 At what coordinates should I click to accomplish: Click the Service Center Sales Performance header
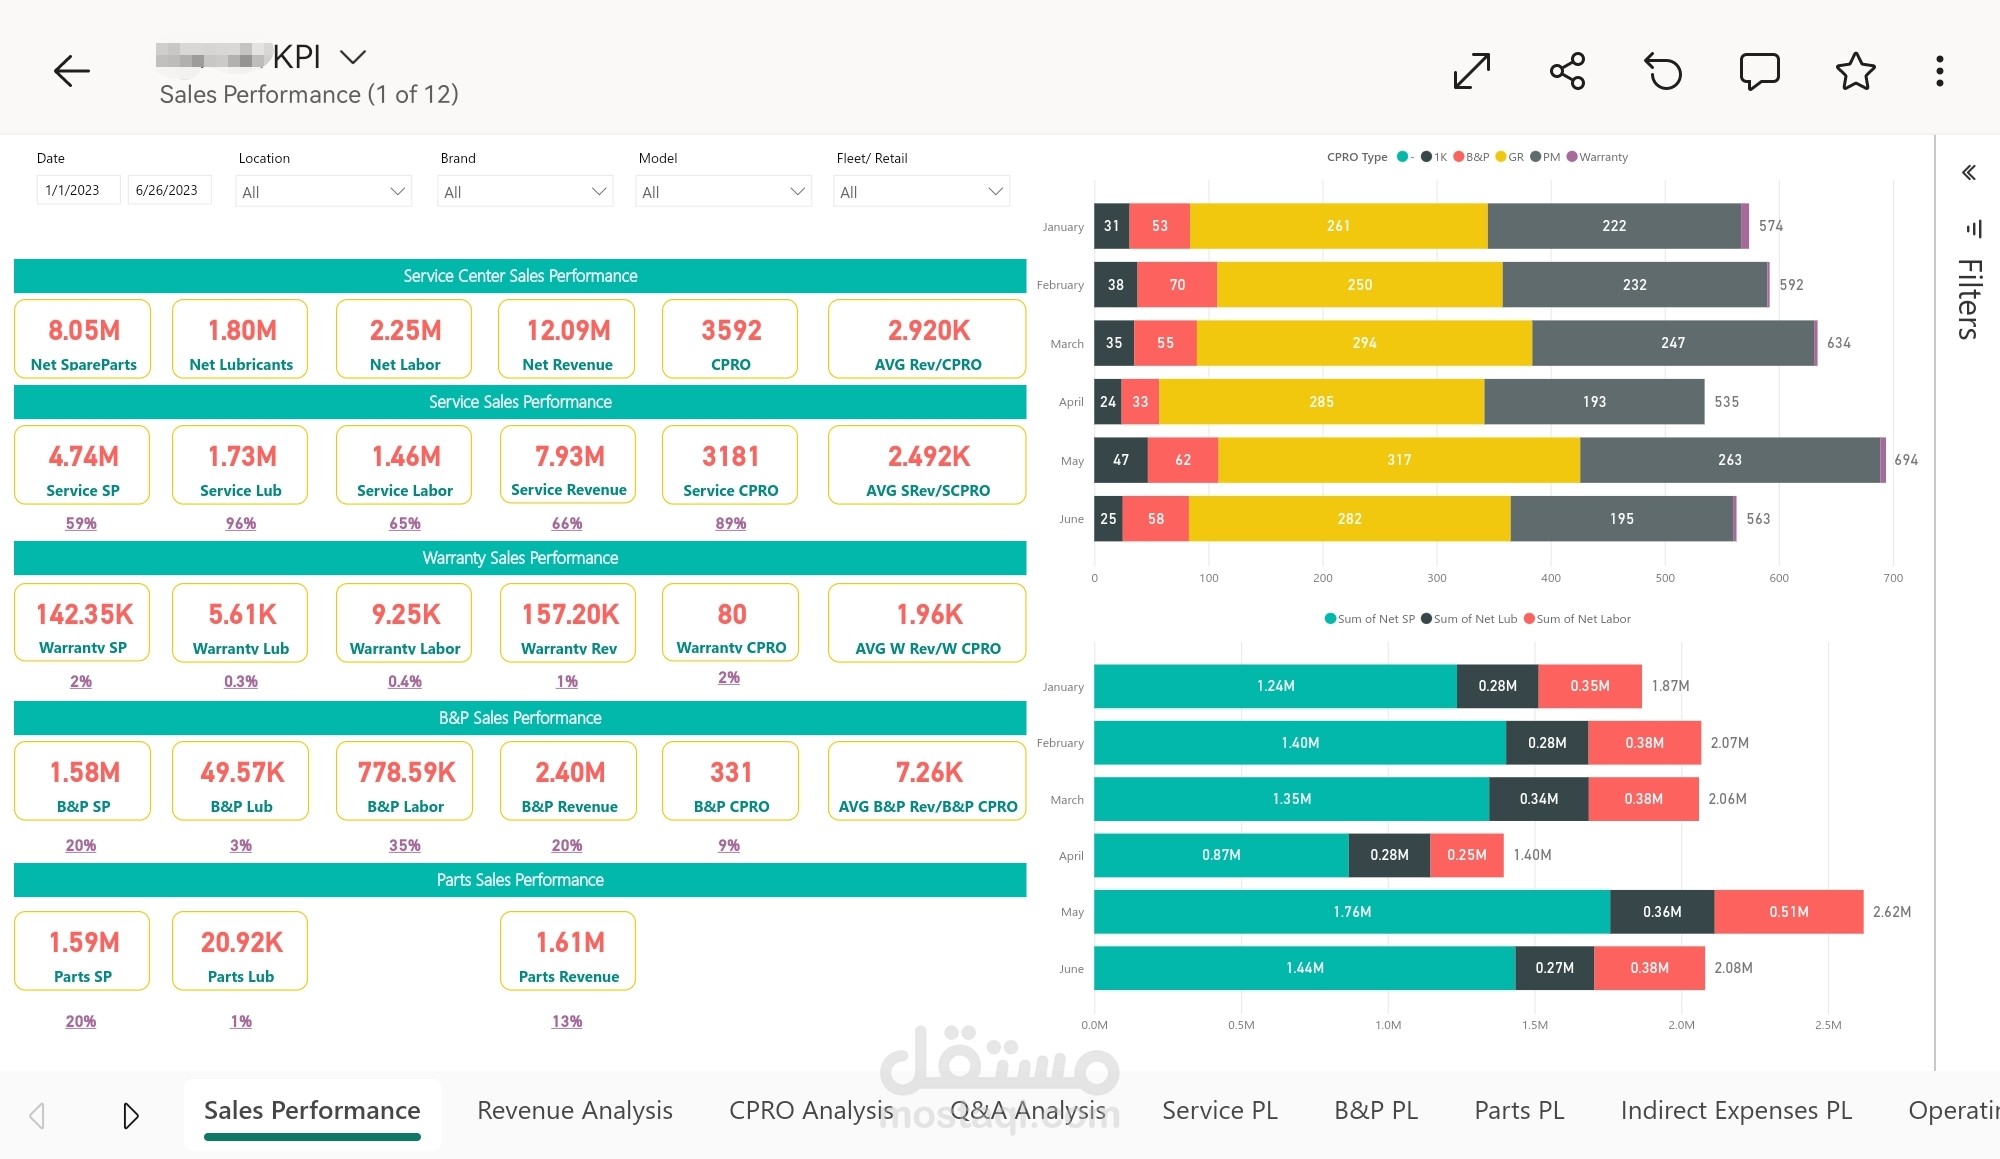[520, 276]
